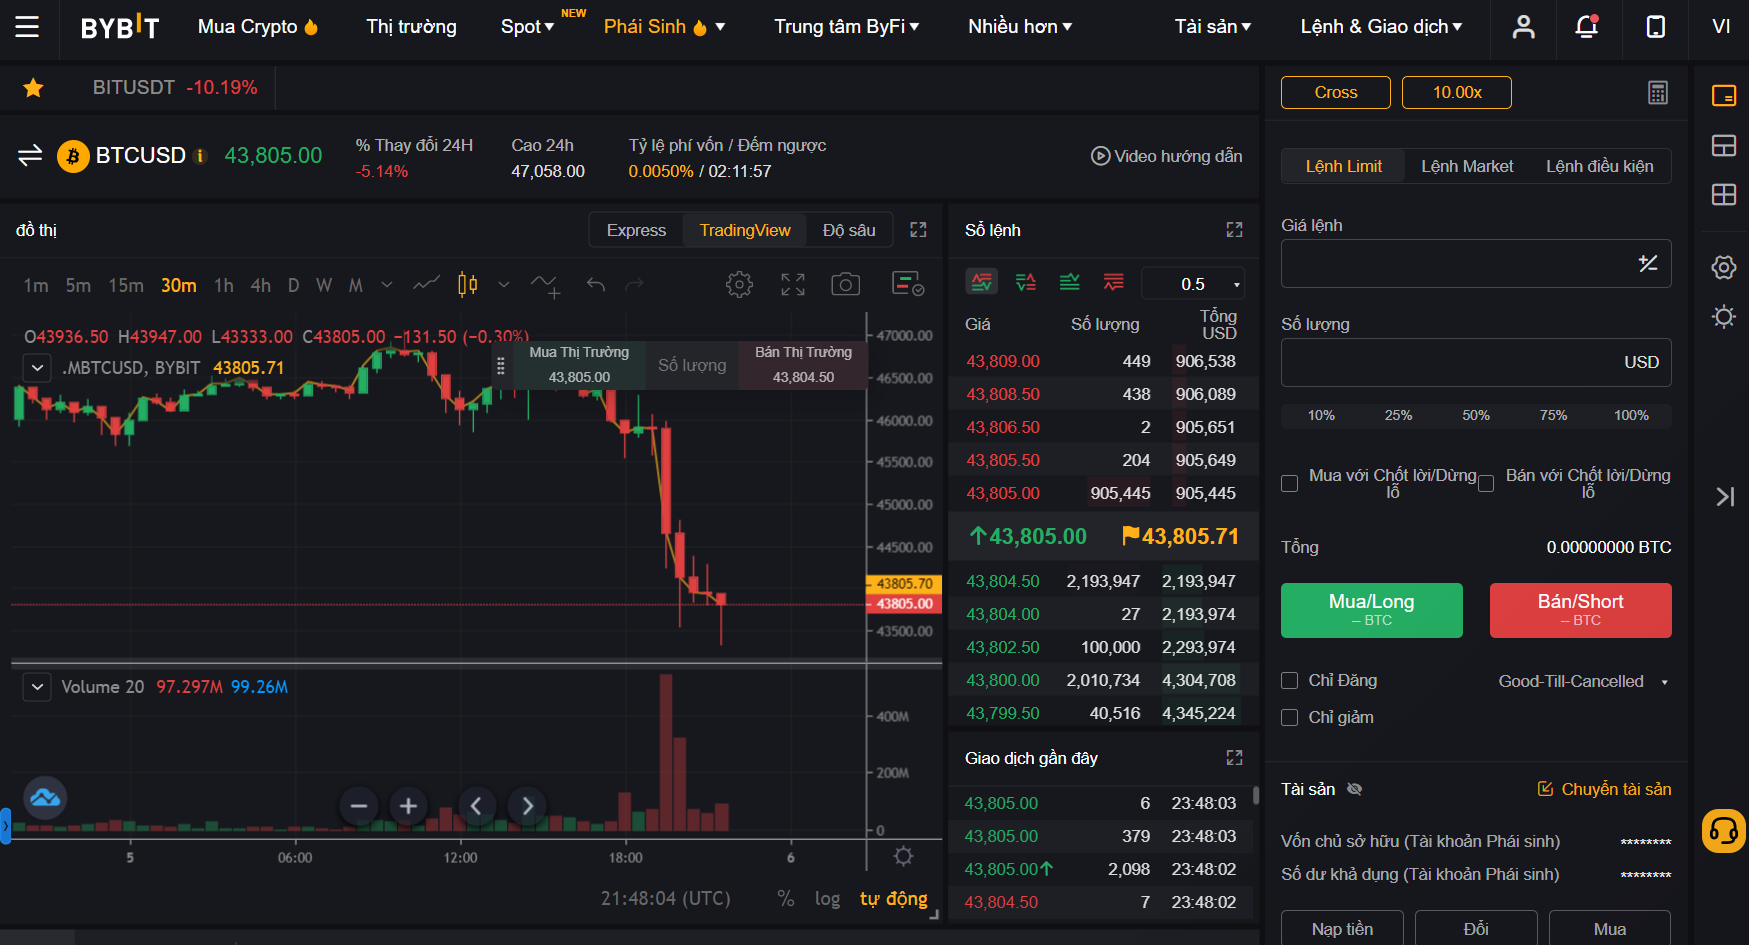Open the Phái Sinh dropdown menu

tap(664, 27)
